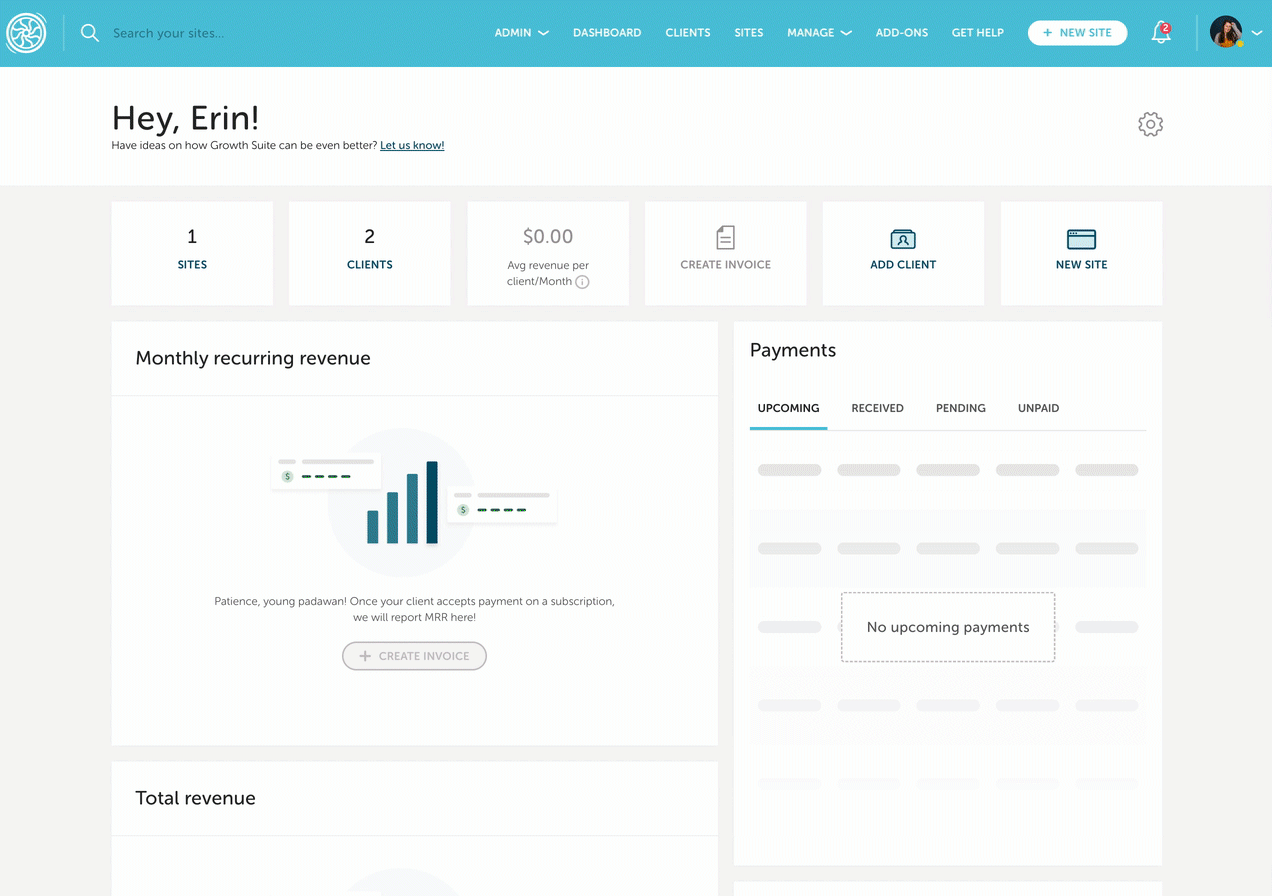Click the "Payments" panel heading
Viewport: 1272px width, 896px height.
coord(793,350)
